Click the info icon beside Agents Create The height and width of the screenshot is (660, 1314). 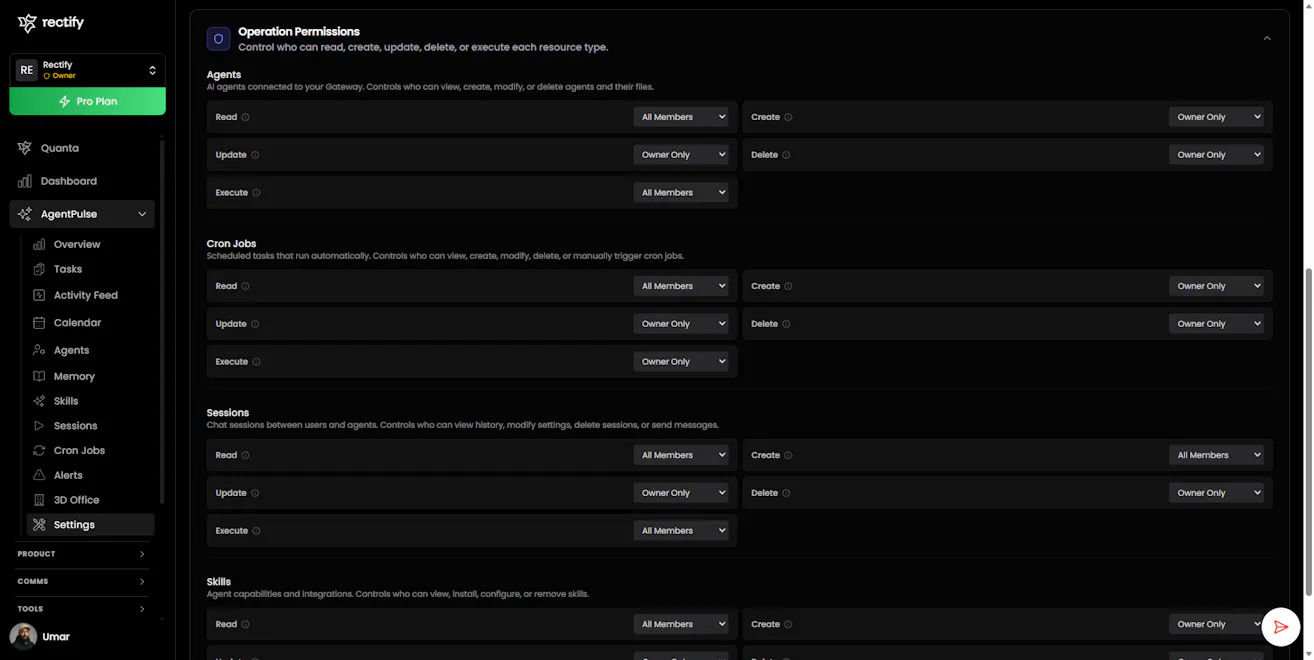788,117
